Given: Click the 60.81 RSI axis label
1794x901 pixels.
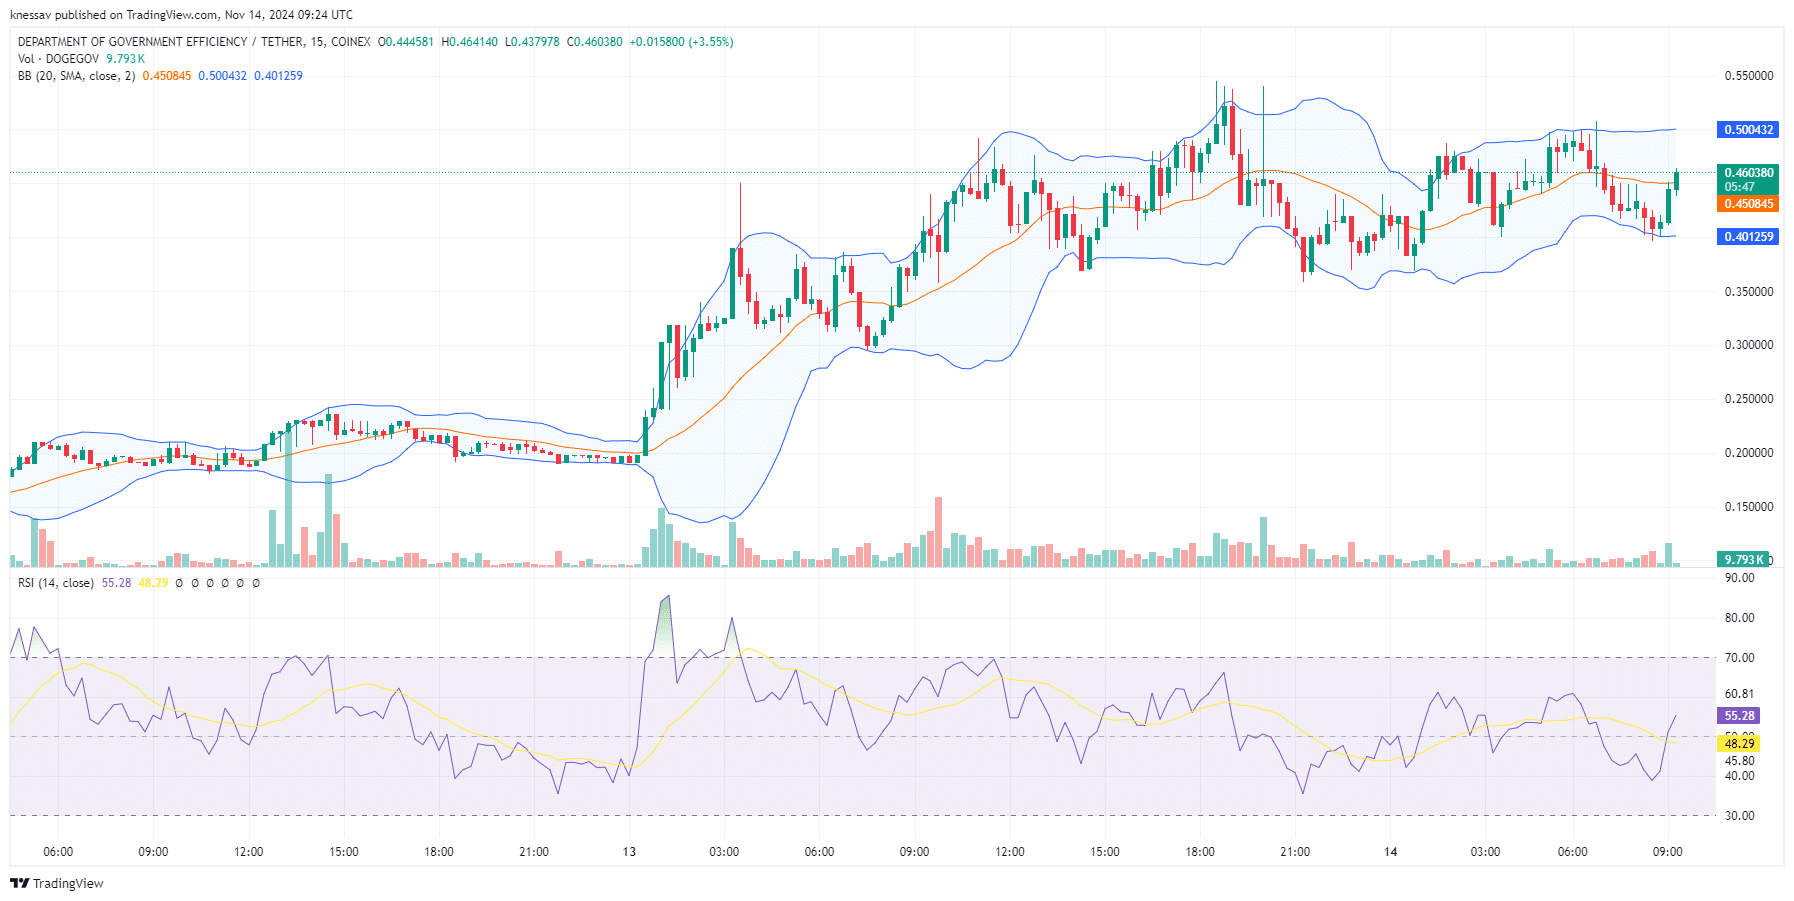Looking at the screenshot, I should (1740, 694).
